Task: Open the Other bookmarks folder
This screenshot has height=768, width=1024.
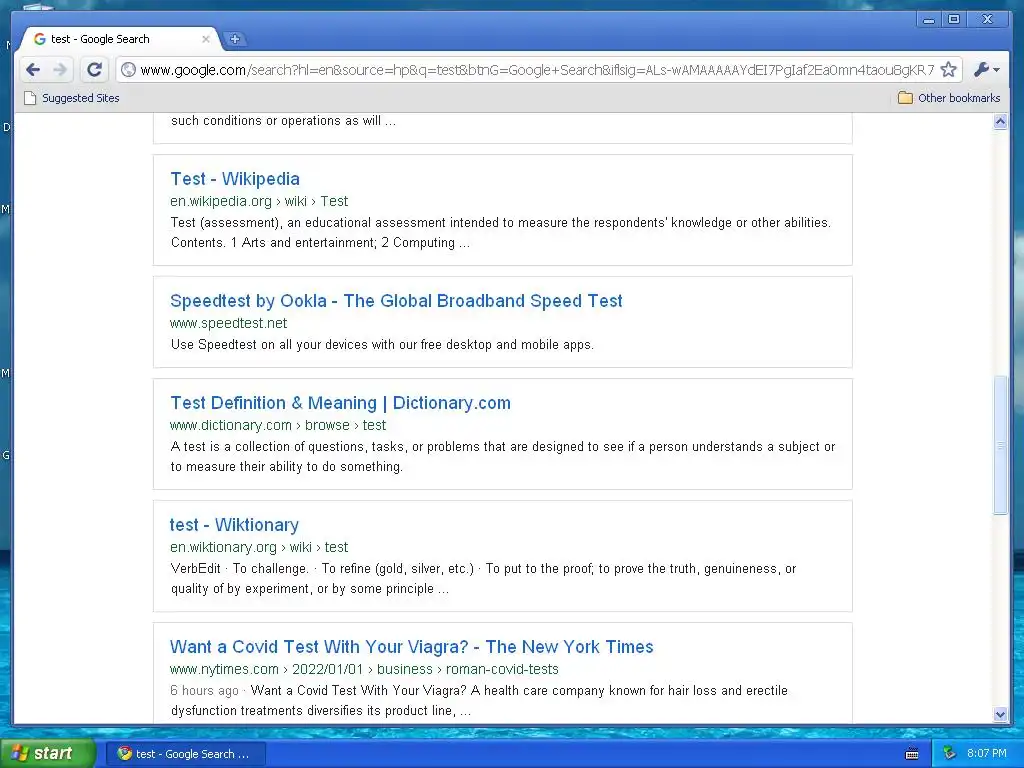Action: pos(949,98)
